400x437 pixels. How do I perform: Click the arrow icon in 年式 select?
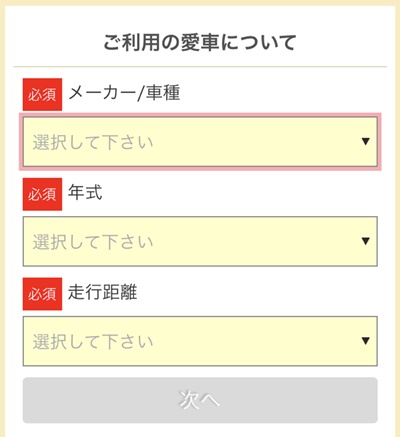(365, 241)
